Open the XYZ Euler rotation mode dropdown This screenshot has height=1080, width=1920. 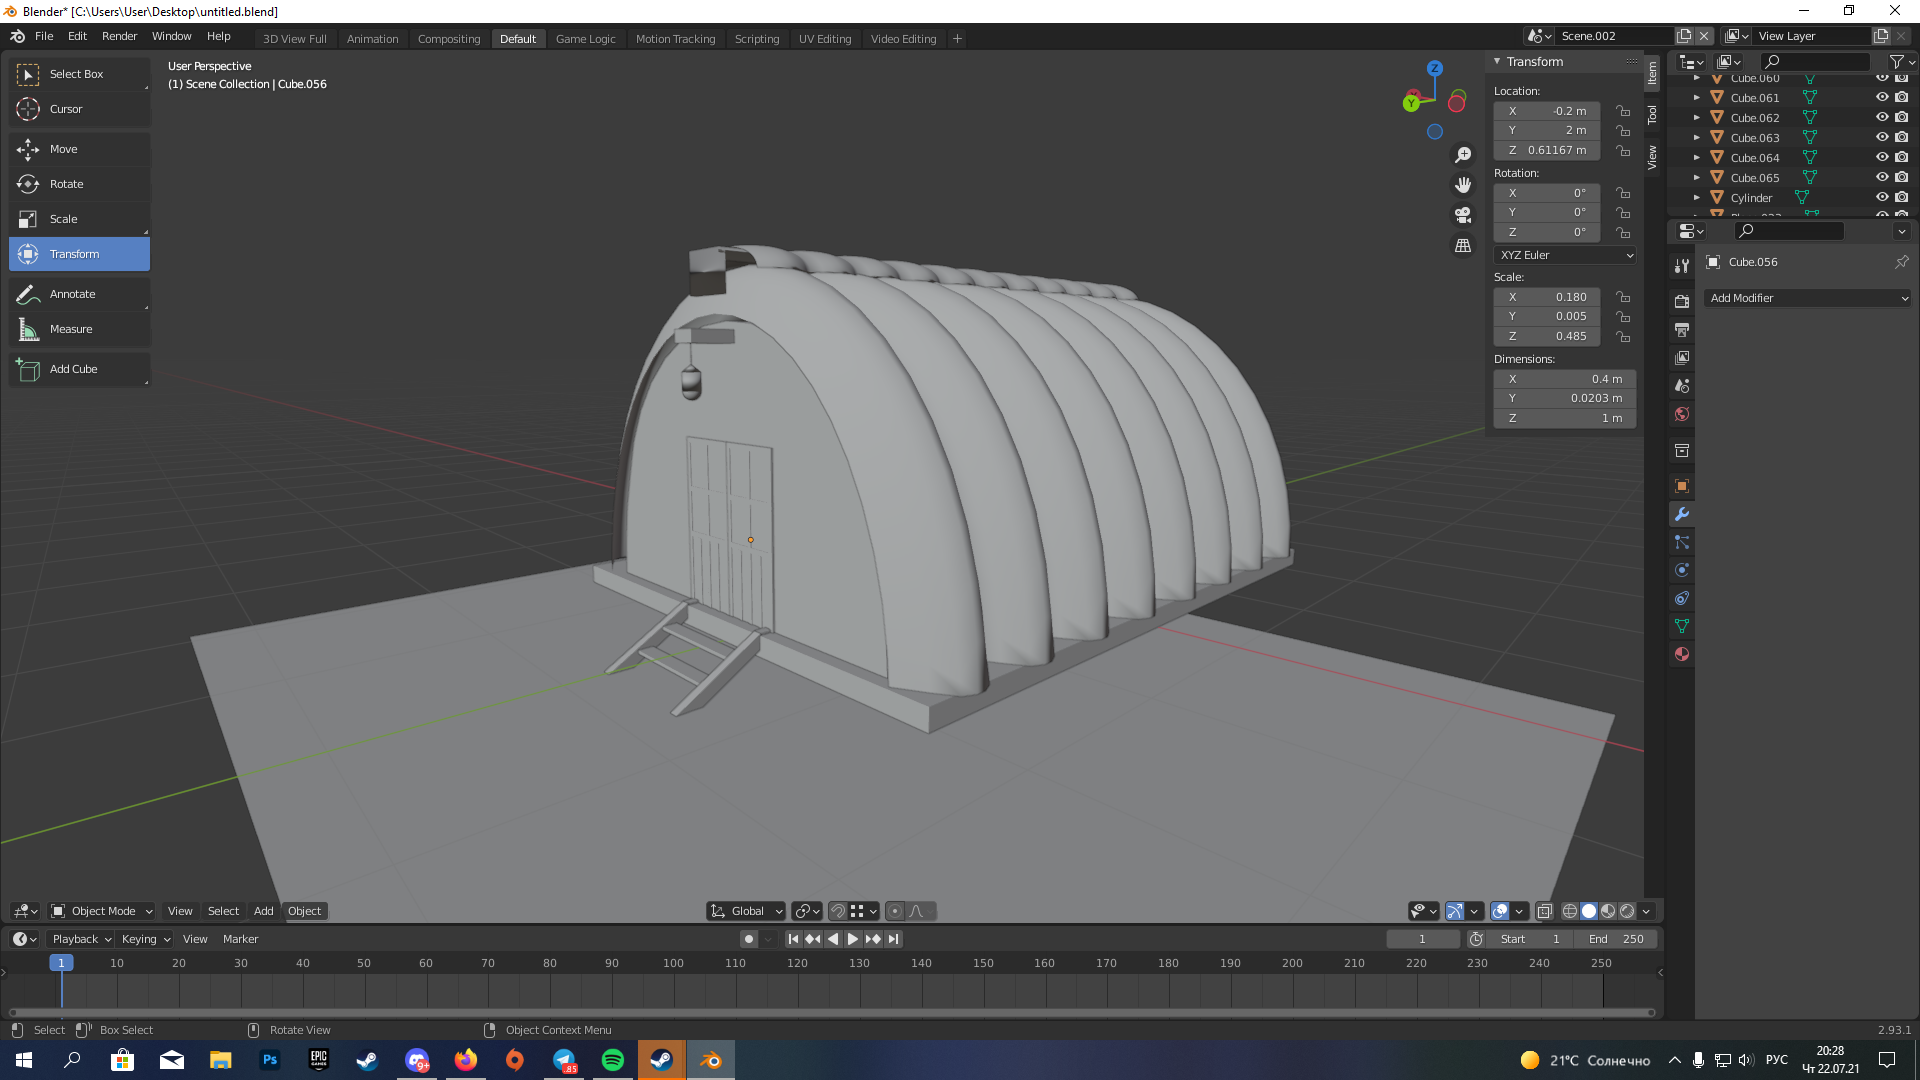pos(1565,255)
